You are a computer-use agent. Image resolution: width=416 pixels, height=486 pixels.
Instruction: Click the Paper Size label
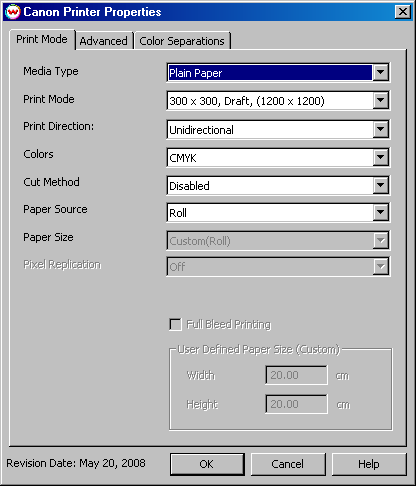[48, 237]
